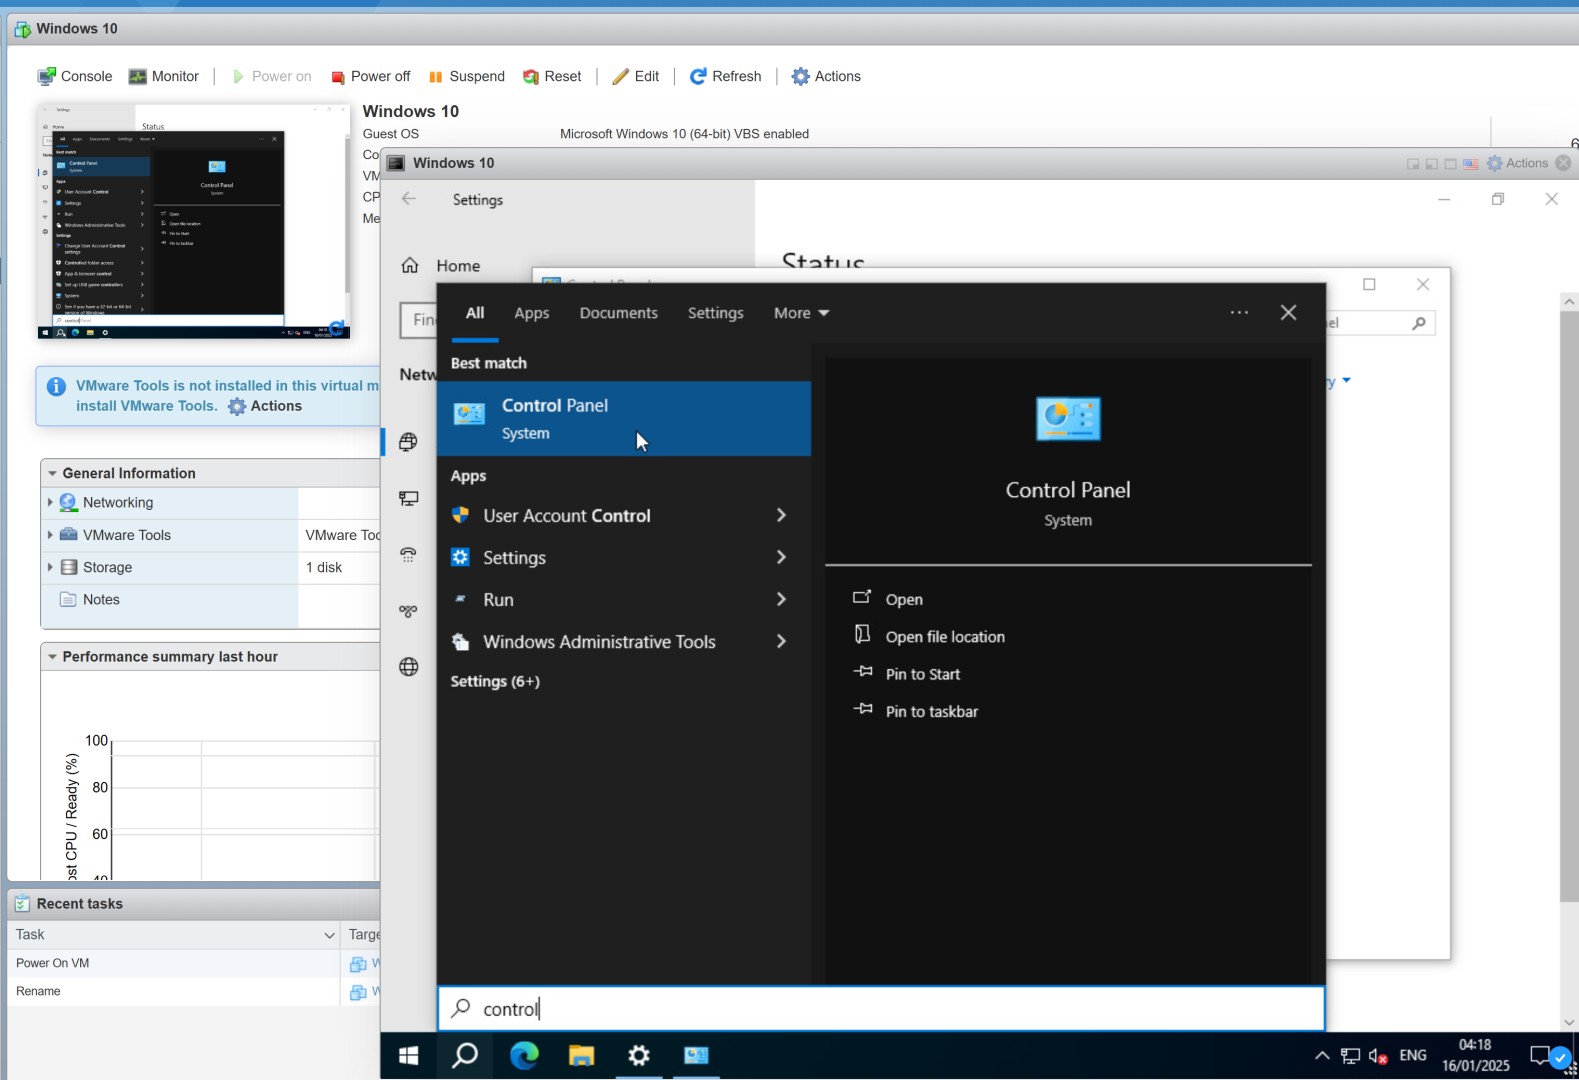Click Settings gear on taskbar
The height and width of the screenshot is (1080, 1579).
638,1056
